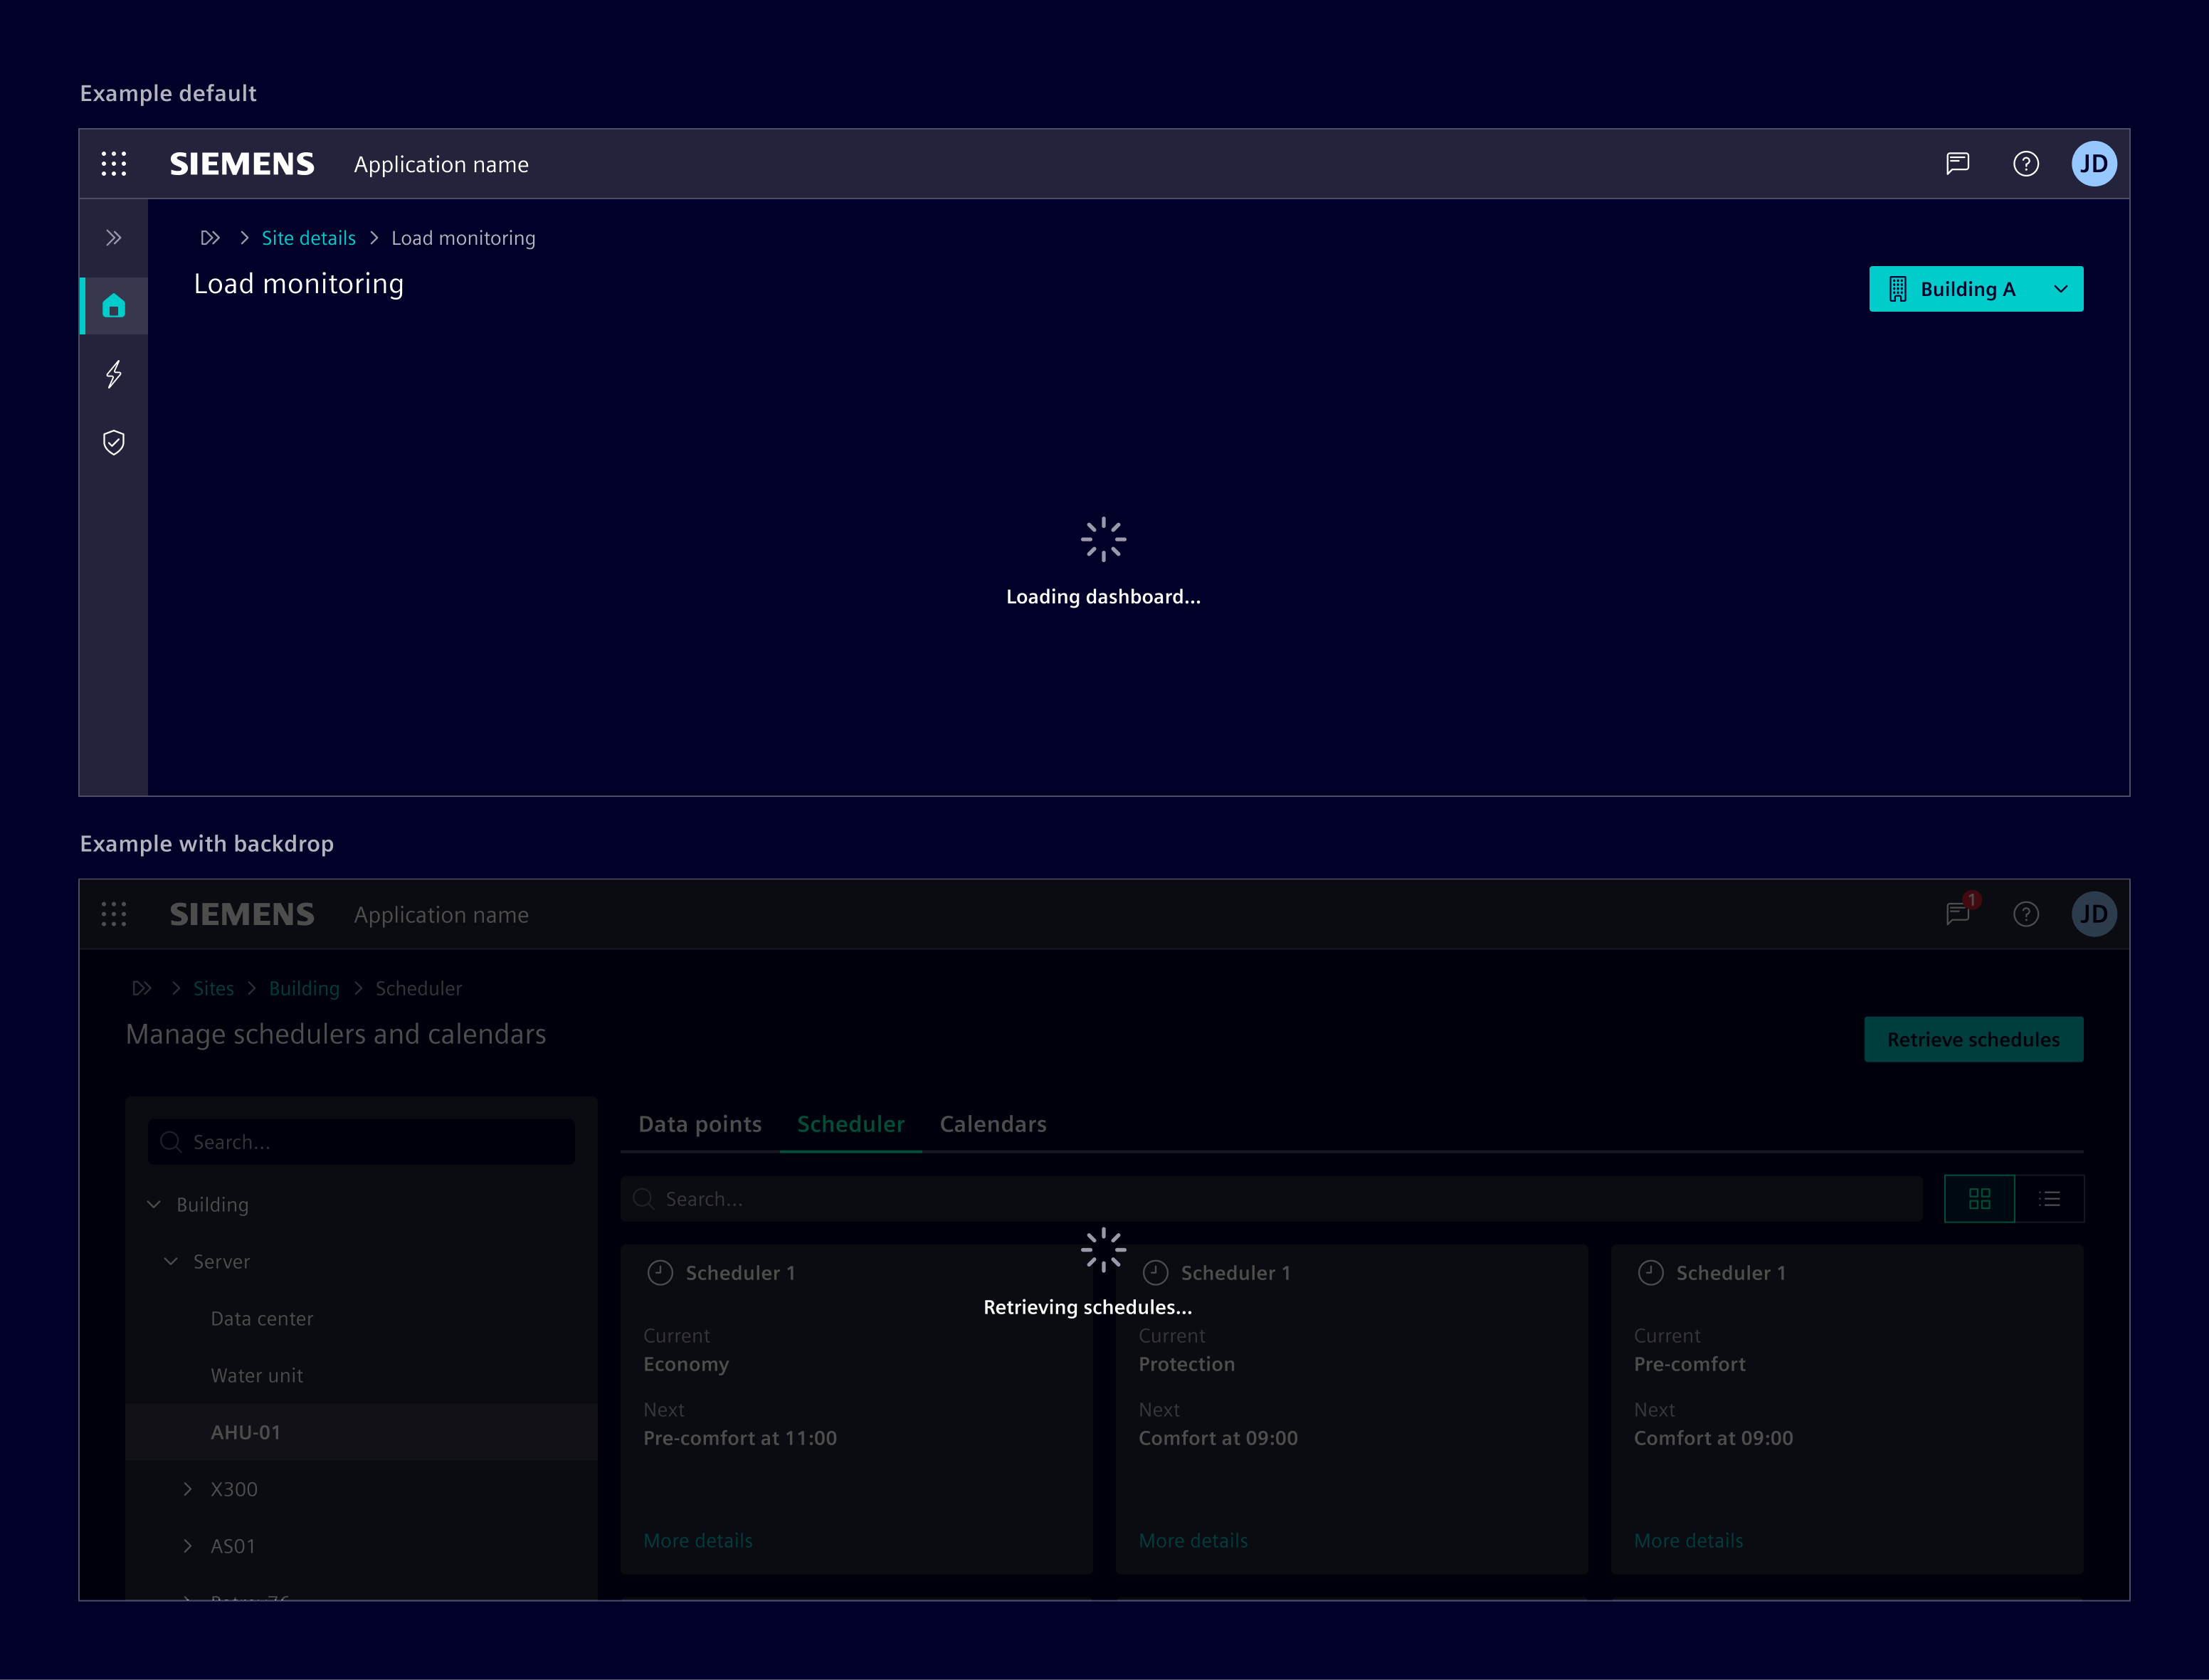This screenshot has width=2209, height=1680.
Task: Click the notification badge on the chat icon
Action: pos(1971,900)
